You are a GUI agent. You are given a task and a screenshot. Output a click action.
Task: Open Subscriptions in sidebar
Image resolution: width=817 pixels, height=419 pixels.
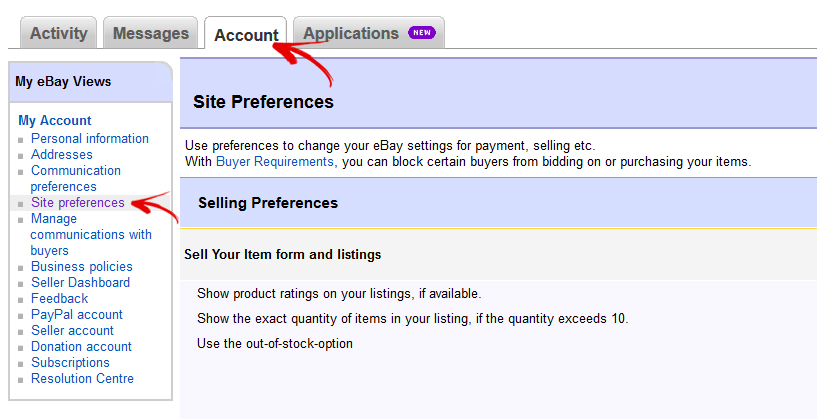point(70,362)
